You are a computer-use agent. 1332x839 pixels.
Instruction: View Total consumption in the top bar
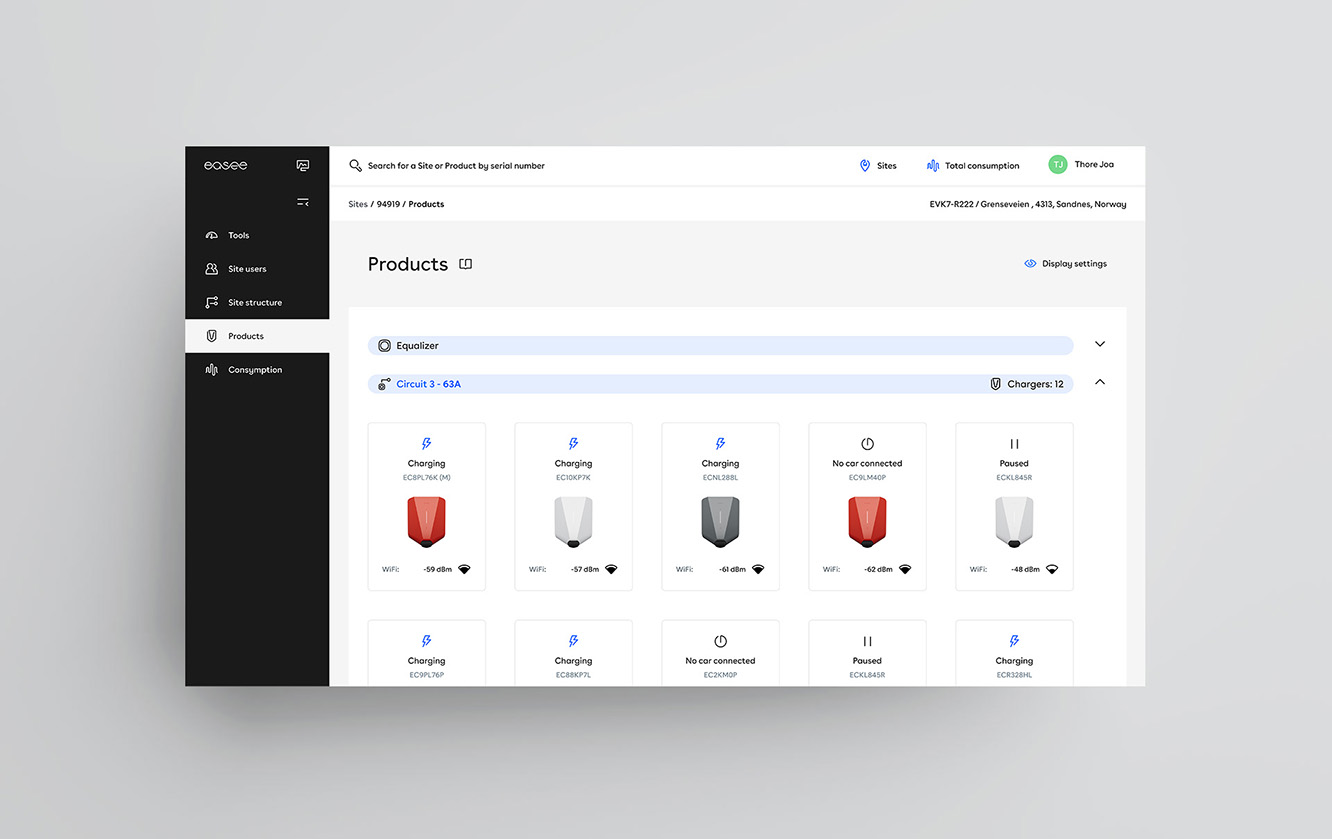coord(973,166)
